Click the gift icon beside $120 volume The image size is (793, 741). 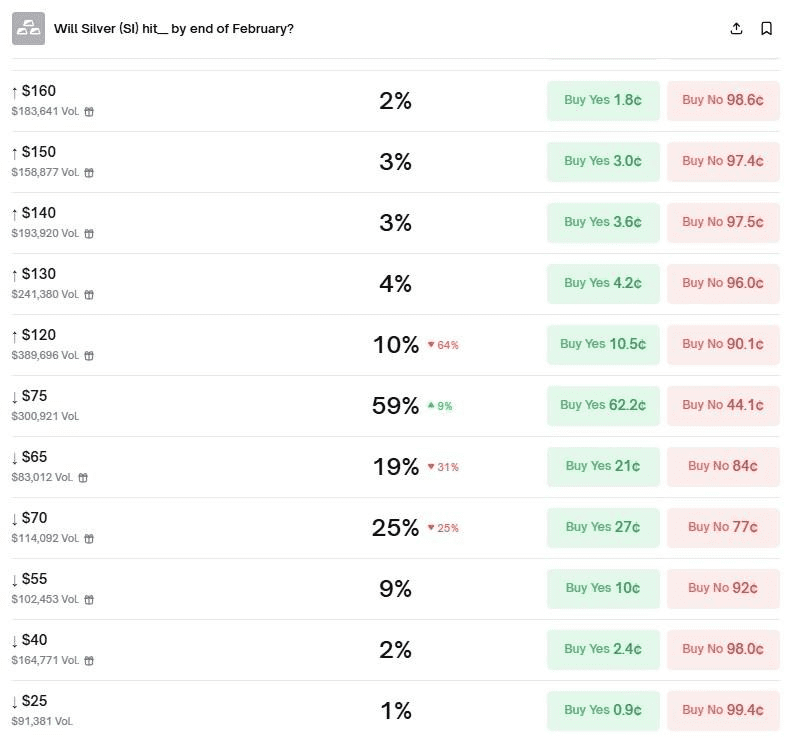pyautogui.click(x=89, y=356)
